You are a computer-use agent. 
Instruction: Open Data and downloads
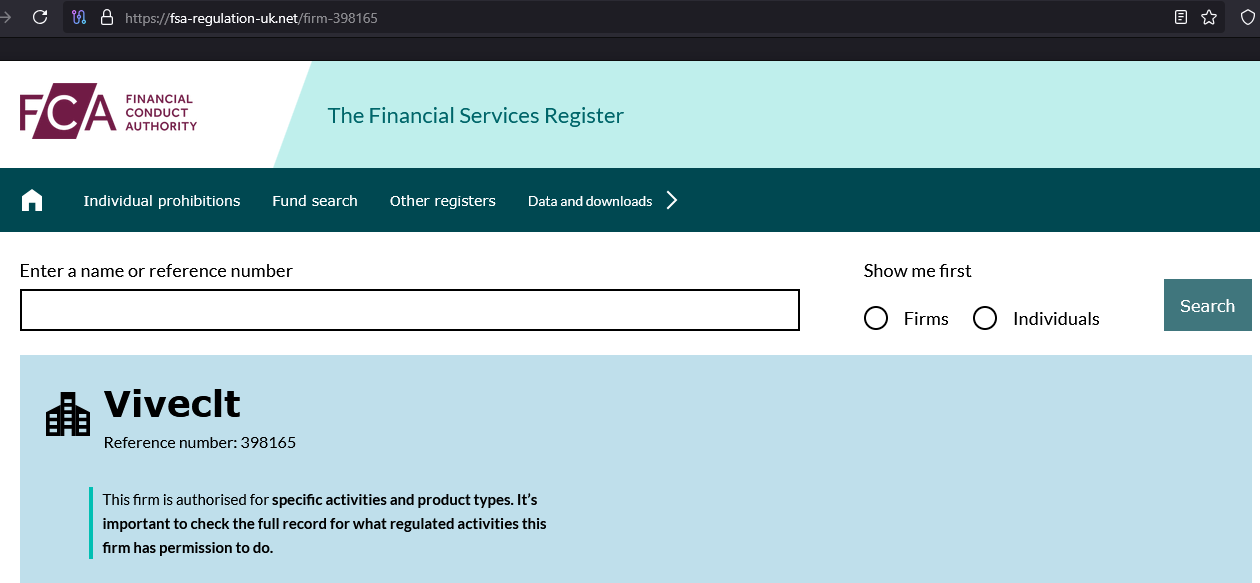point(590,201)
